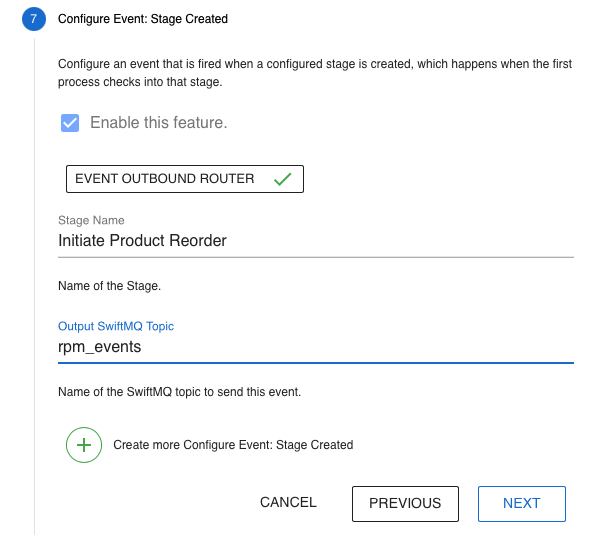Go back with the PREVIOUS button
Screen dimensions: 597x535
pos(405,503)
